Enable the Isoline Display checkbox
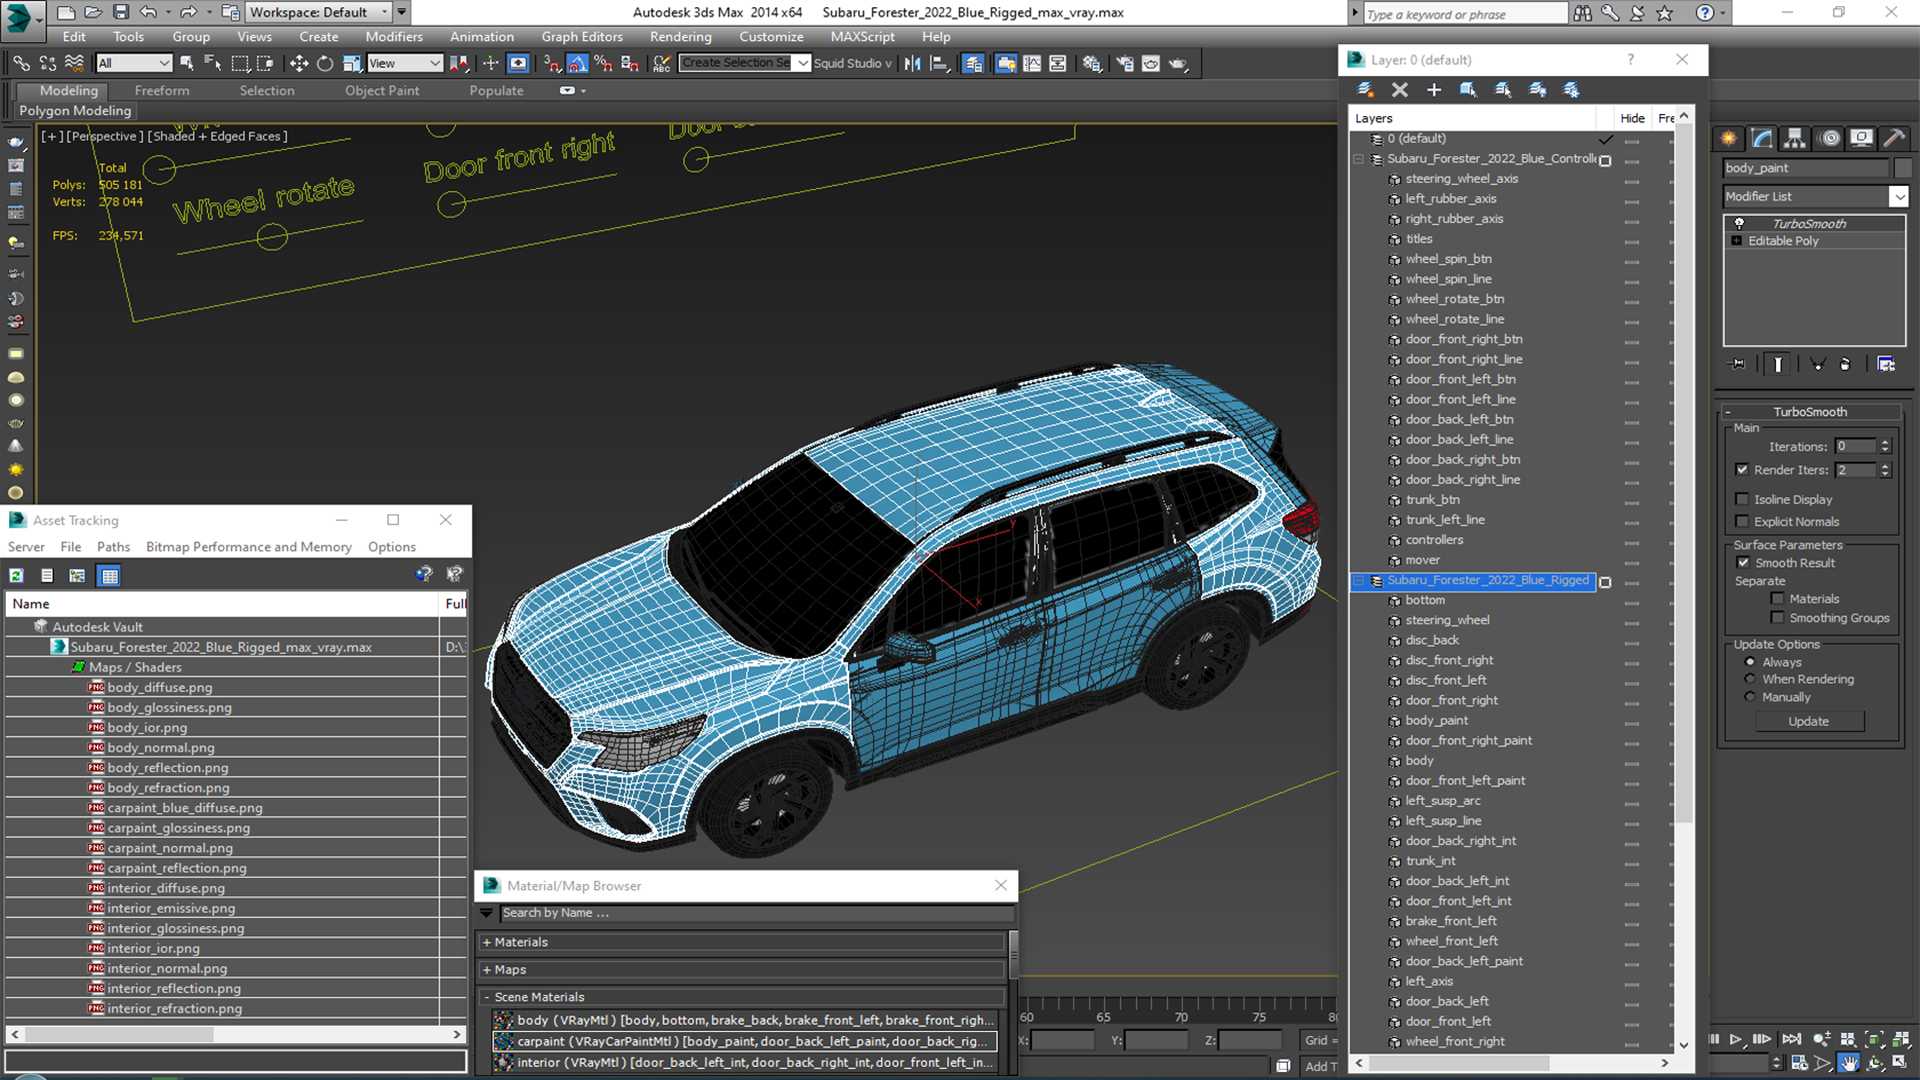This screenshot has height=1080, width=1920. click(x=1742, y=499)
